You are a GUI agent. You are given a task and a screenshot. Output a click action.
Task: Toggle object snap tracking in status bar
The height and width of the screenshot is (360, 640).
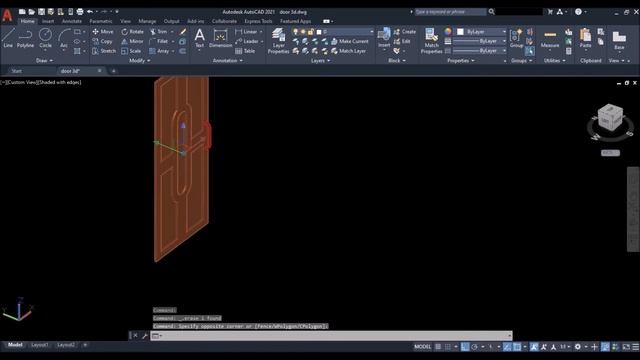[x=507, y=347]
